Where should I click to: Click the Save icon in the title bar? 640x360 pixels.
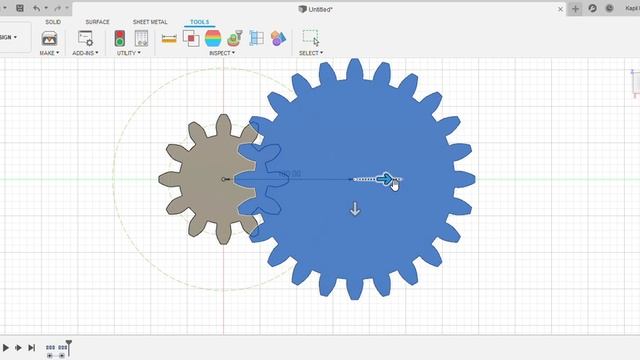(x=20, y=8)
